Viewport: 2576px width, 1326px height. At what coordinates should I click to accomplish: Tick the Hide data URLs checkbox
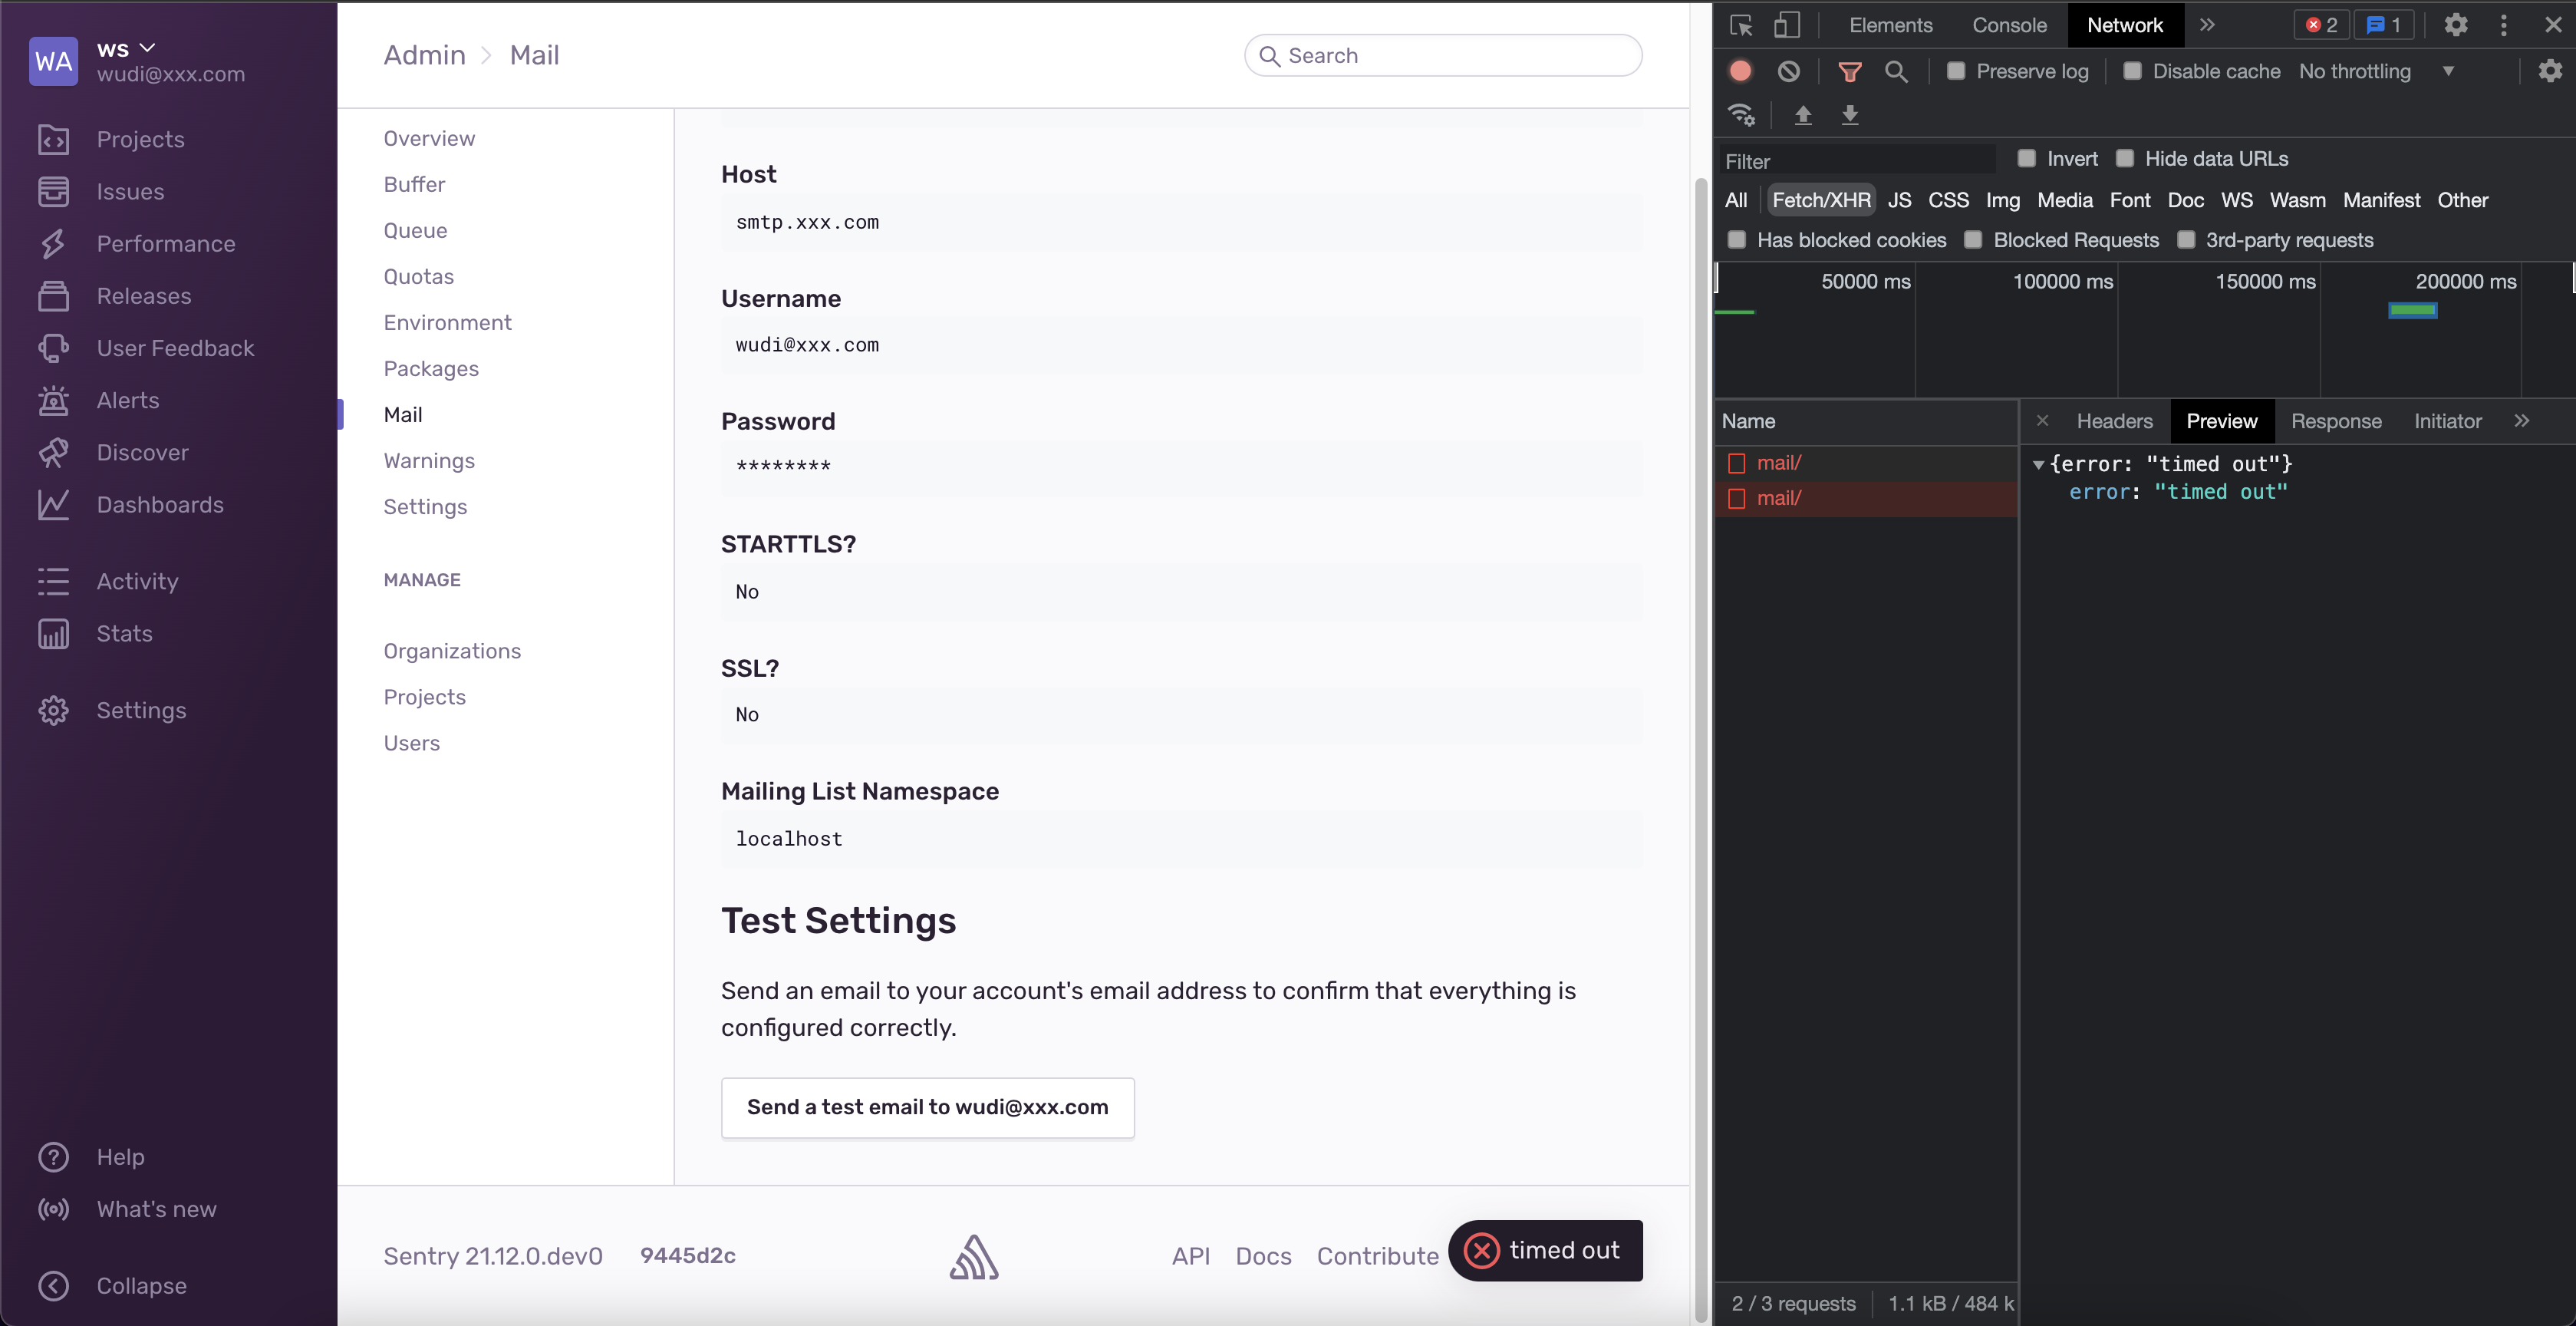[x=2124, y=159]
